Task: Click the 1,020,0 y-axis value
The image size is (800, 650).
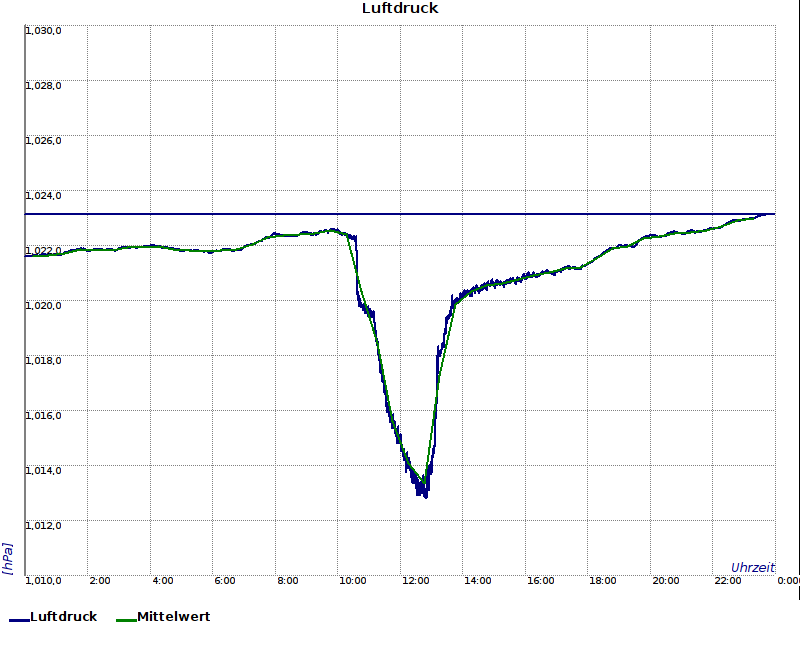Action: (43, 306)
